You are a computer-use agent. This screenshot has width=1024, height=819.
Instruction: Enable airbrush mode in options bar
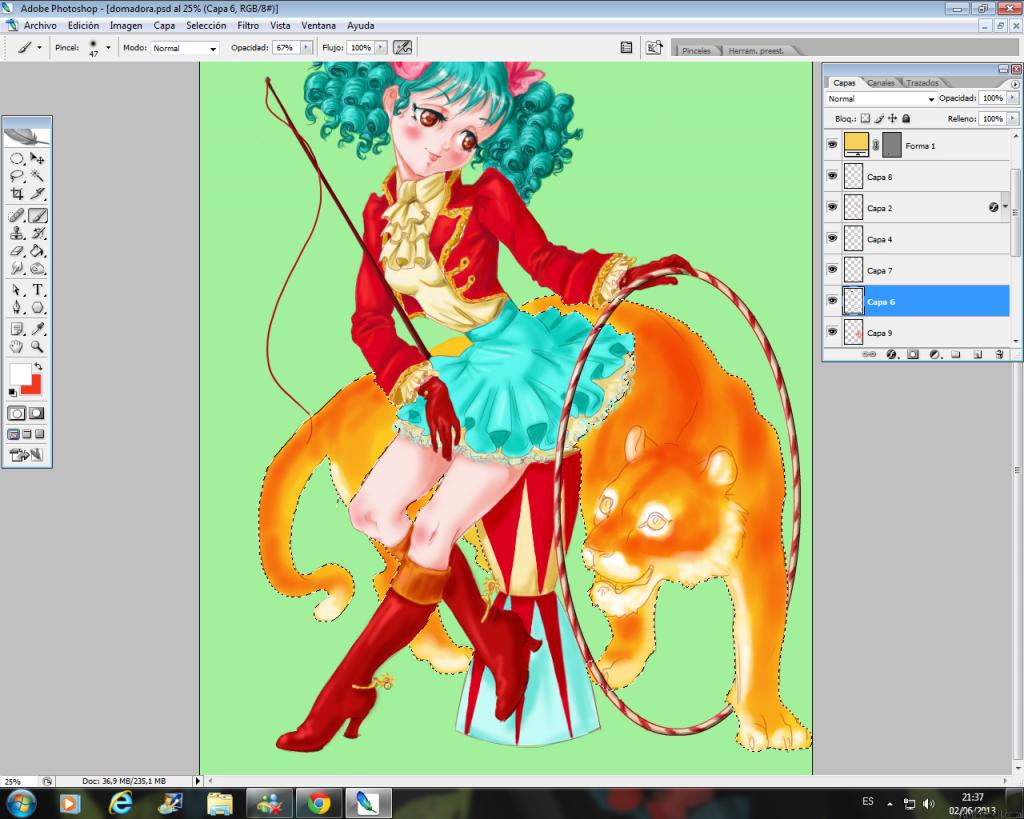coord(402,48)
